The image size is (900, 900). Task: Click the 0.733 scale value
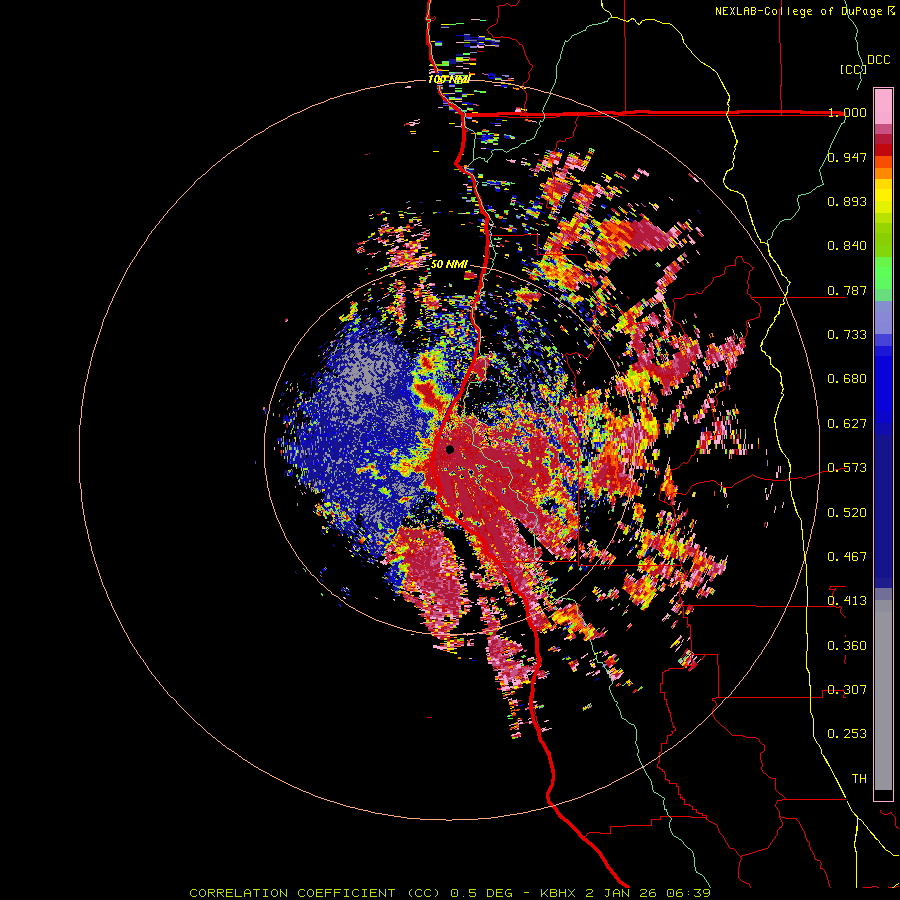[847, 335]
